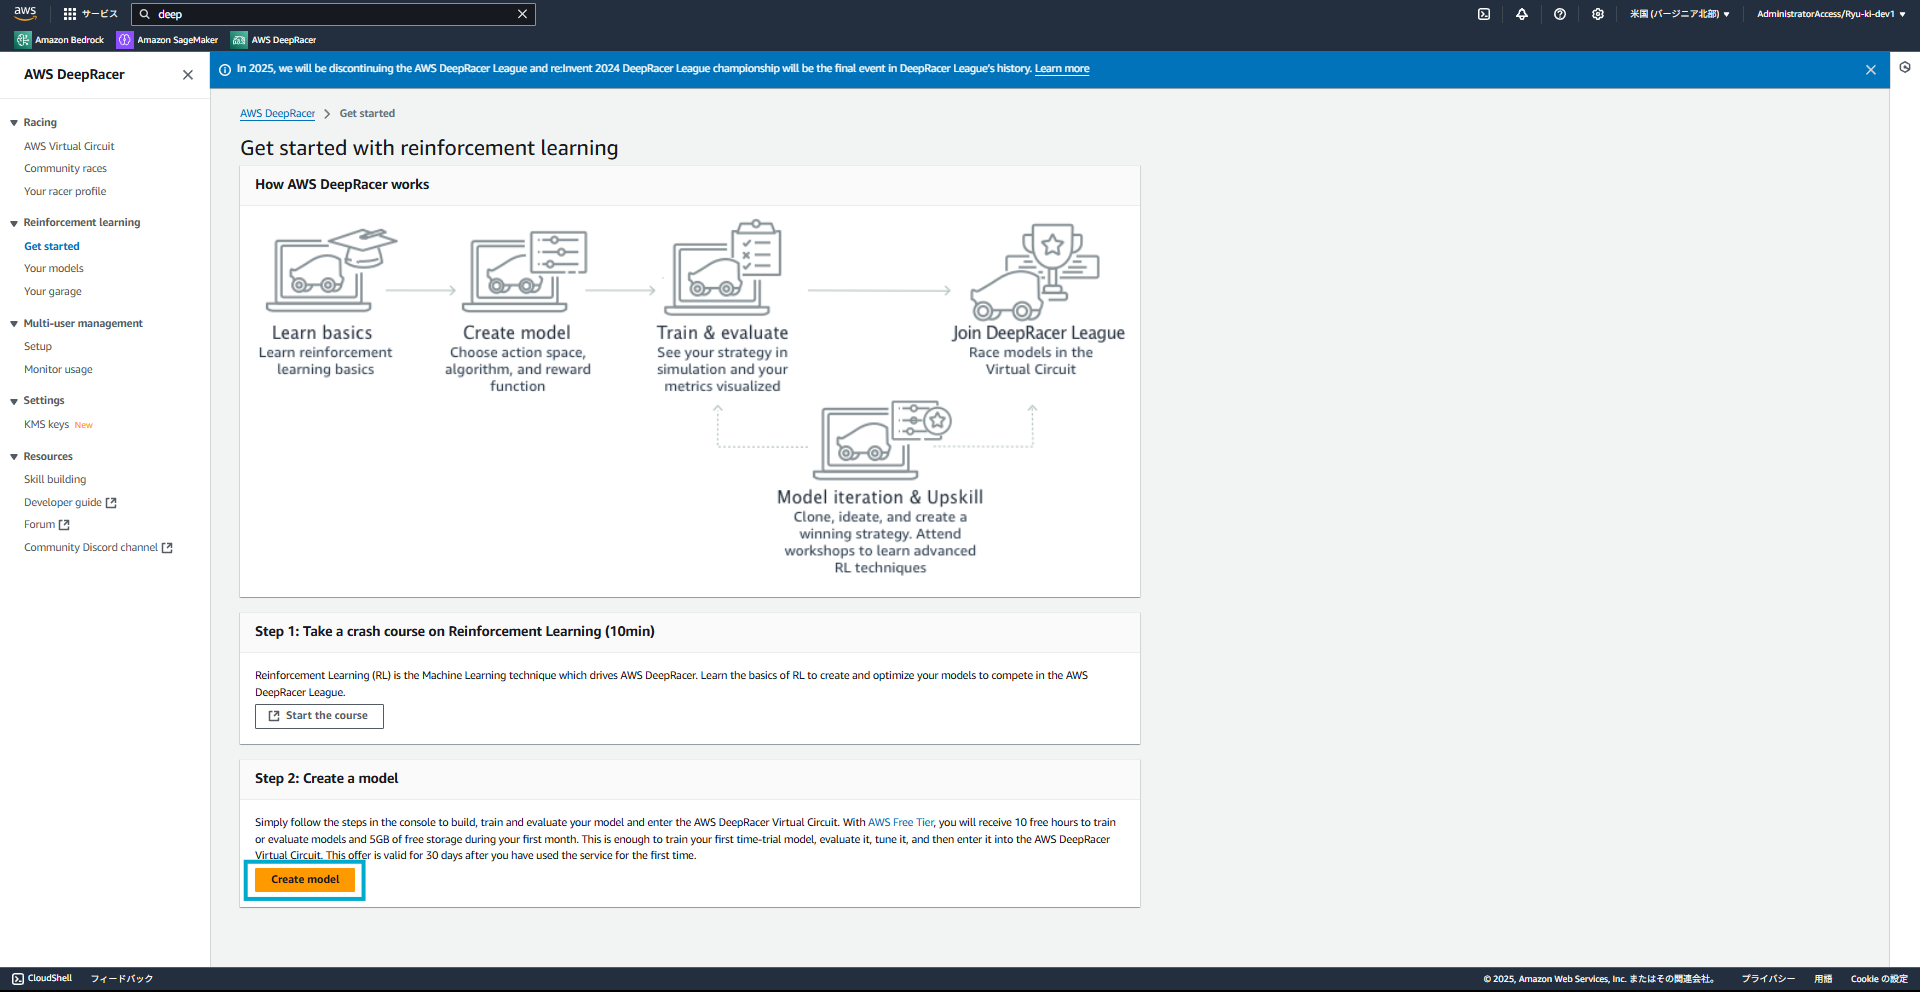The height and width of the screenshot is (992, 1920).
Task: Click the AWS logo home icon
Action: coord(25,13)
